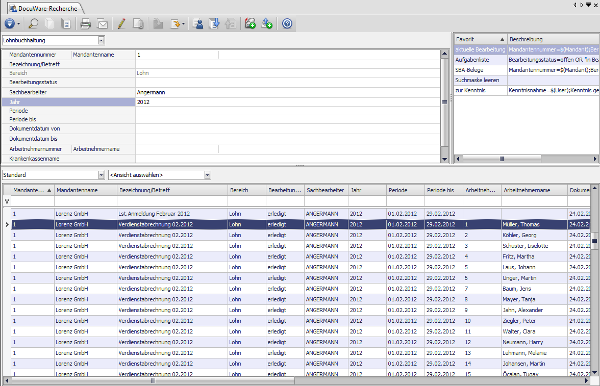The width and height of the screenshot is (600, 386).
Task: Select the row for Baum, Jens
Action: 300,288
